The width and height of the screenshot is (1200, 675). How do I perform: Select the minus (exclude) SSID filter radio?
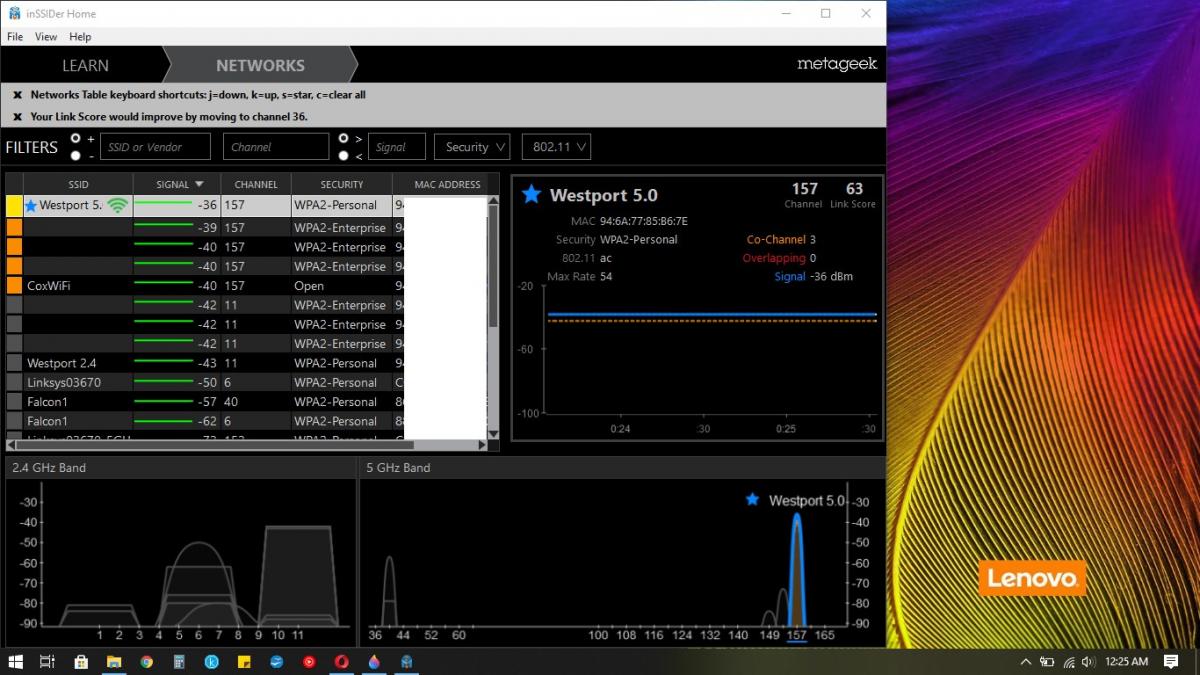click(76, 156)
